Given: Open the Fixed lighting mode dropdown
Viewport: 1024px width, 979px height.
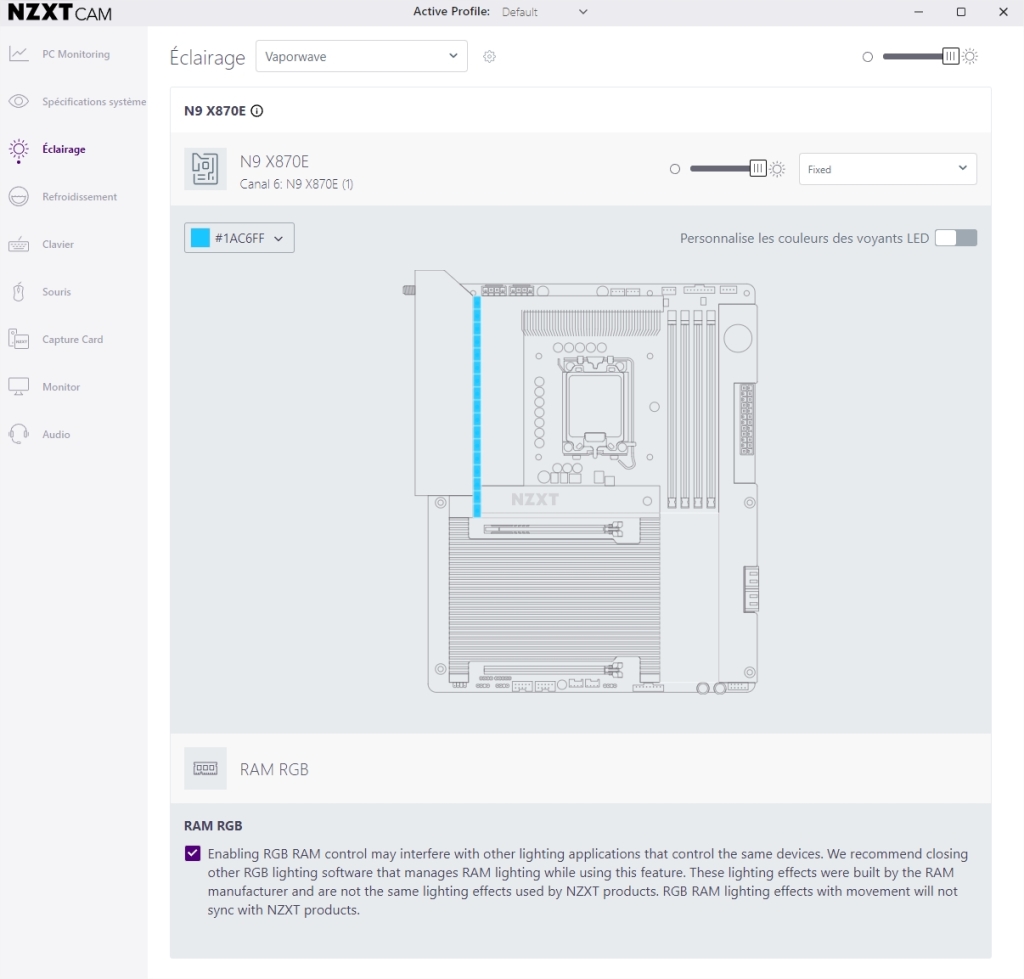Looking at the screenshot, I should pyautogui.click(x=888, y=169).
